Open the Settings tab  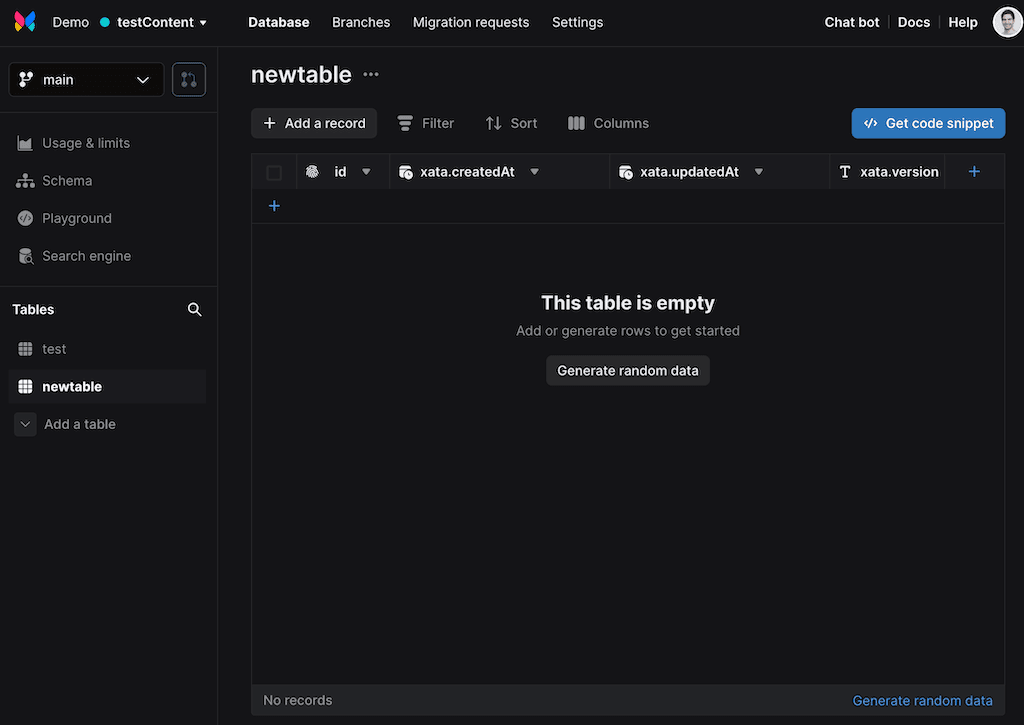tap(577, 22)
